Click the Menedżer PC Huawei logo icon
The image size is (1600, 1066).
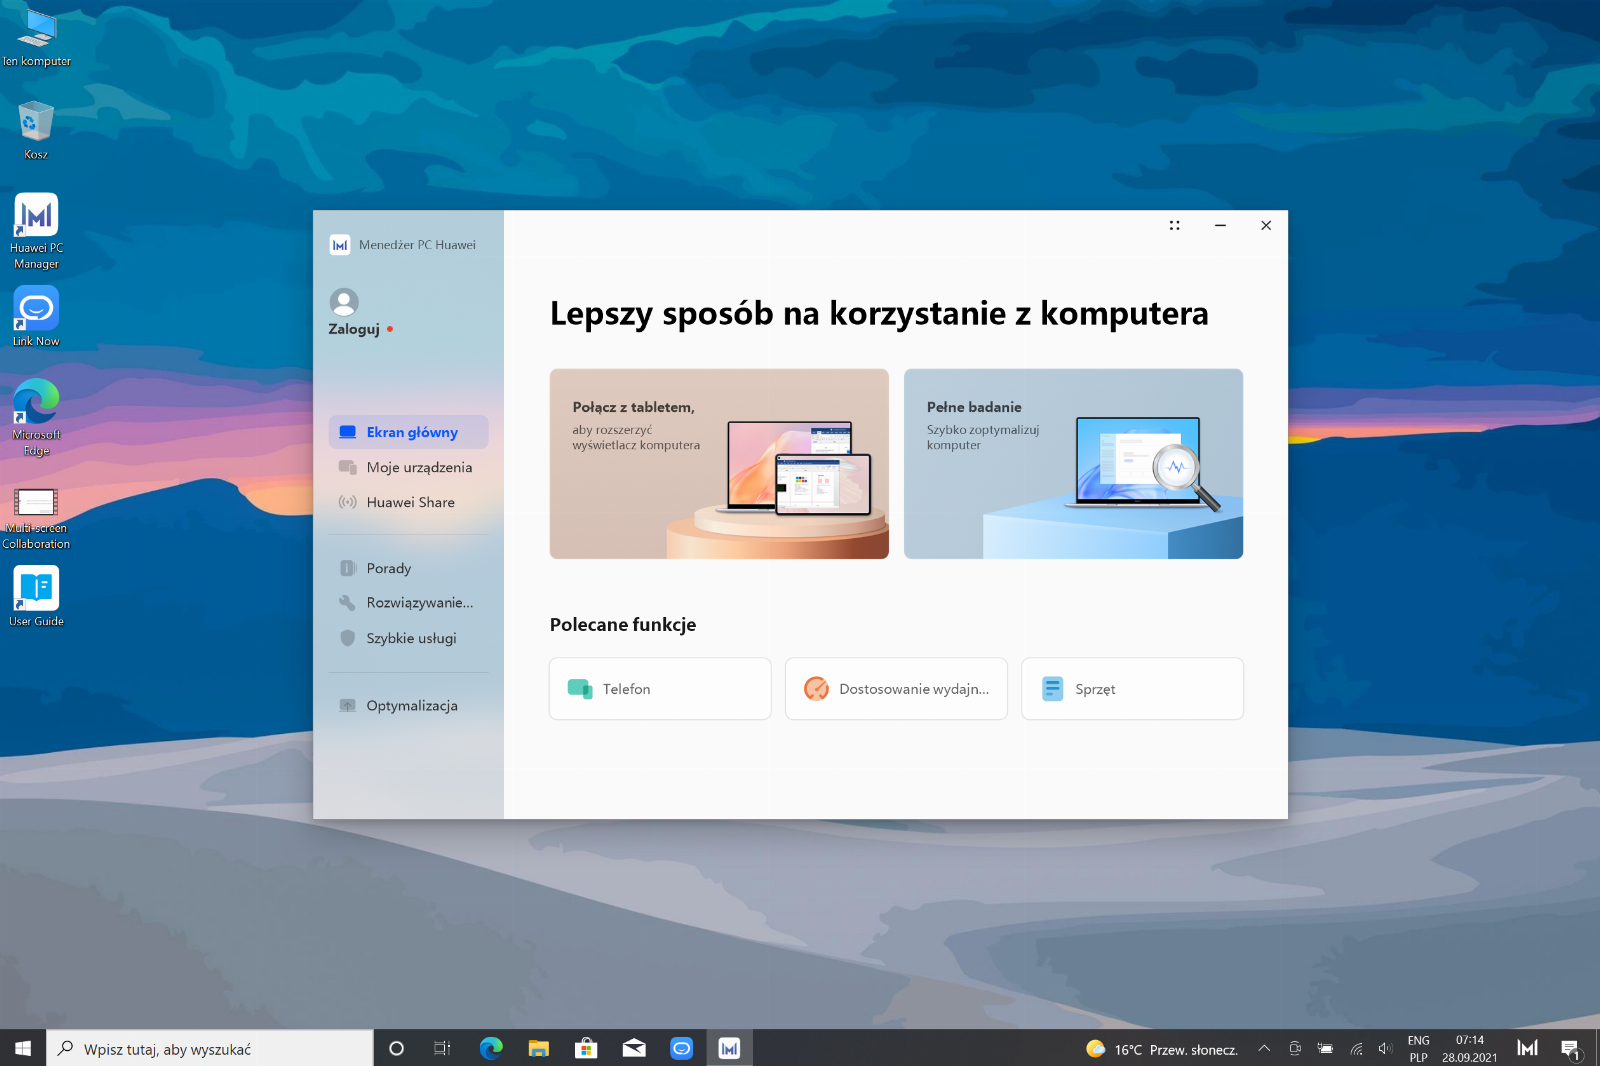[340, 245]
